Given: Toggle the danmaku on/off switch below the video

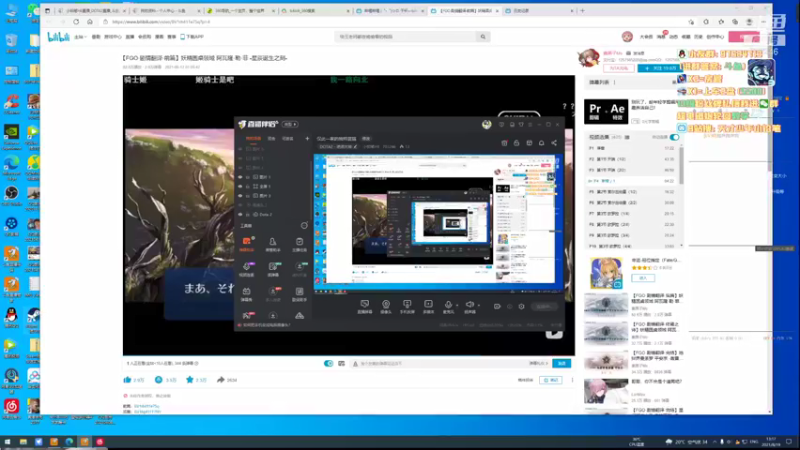Looking at the screenshot, I should (x=329, y=363).
